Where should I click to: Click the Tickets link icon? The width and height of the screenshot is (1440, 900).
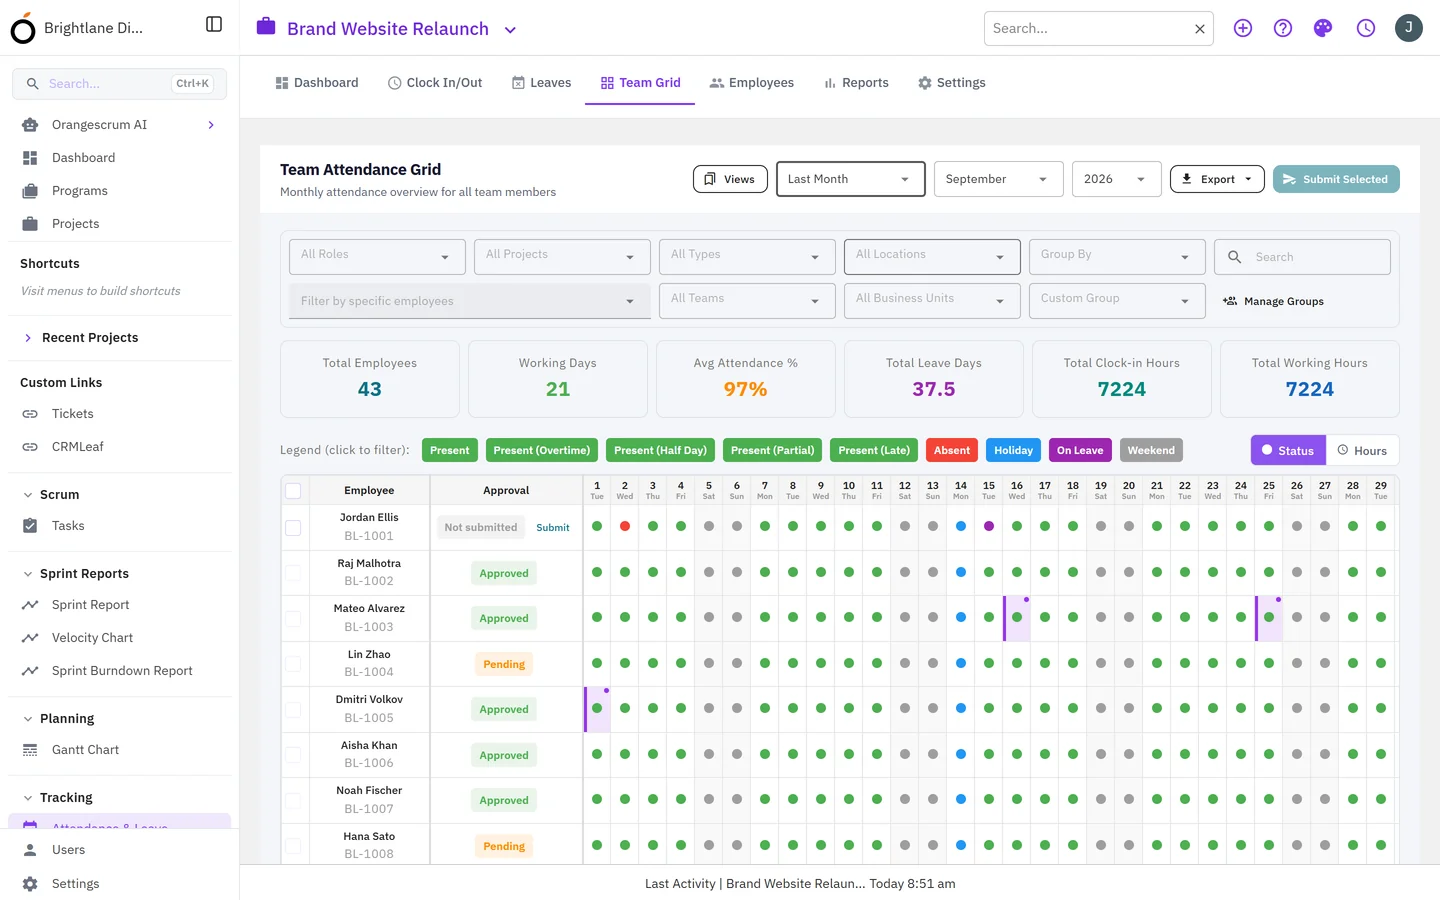pos(30,414)
